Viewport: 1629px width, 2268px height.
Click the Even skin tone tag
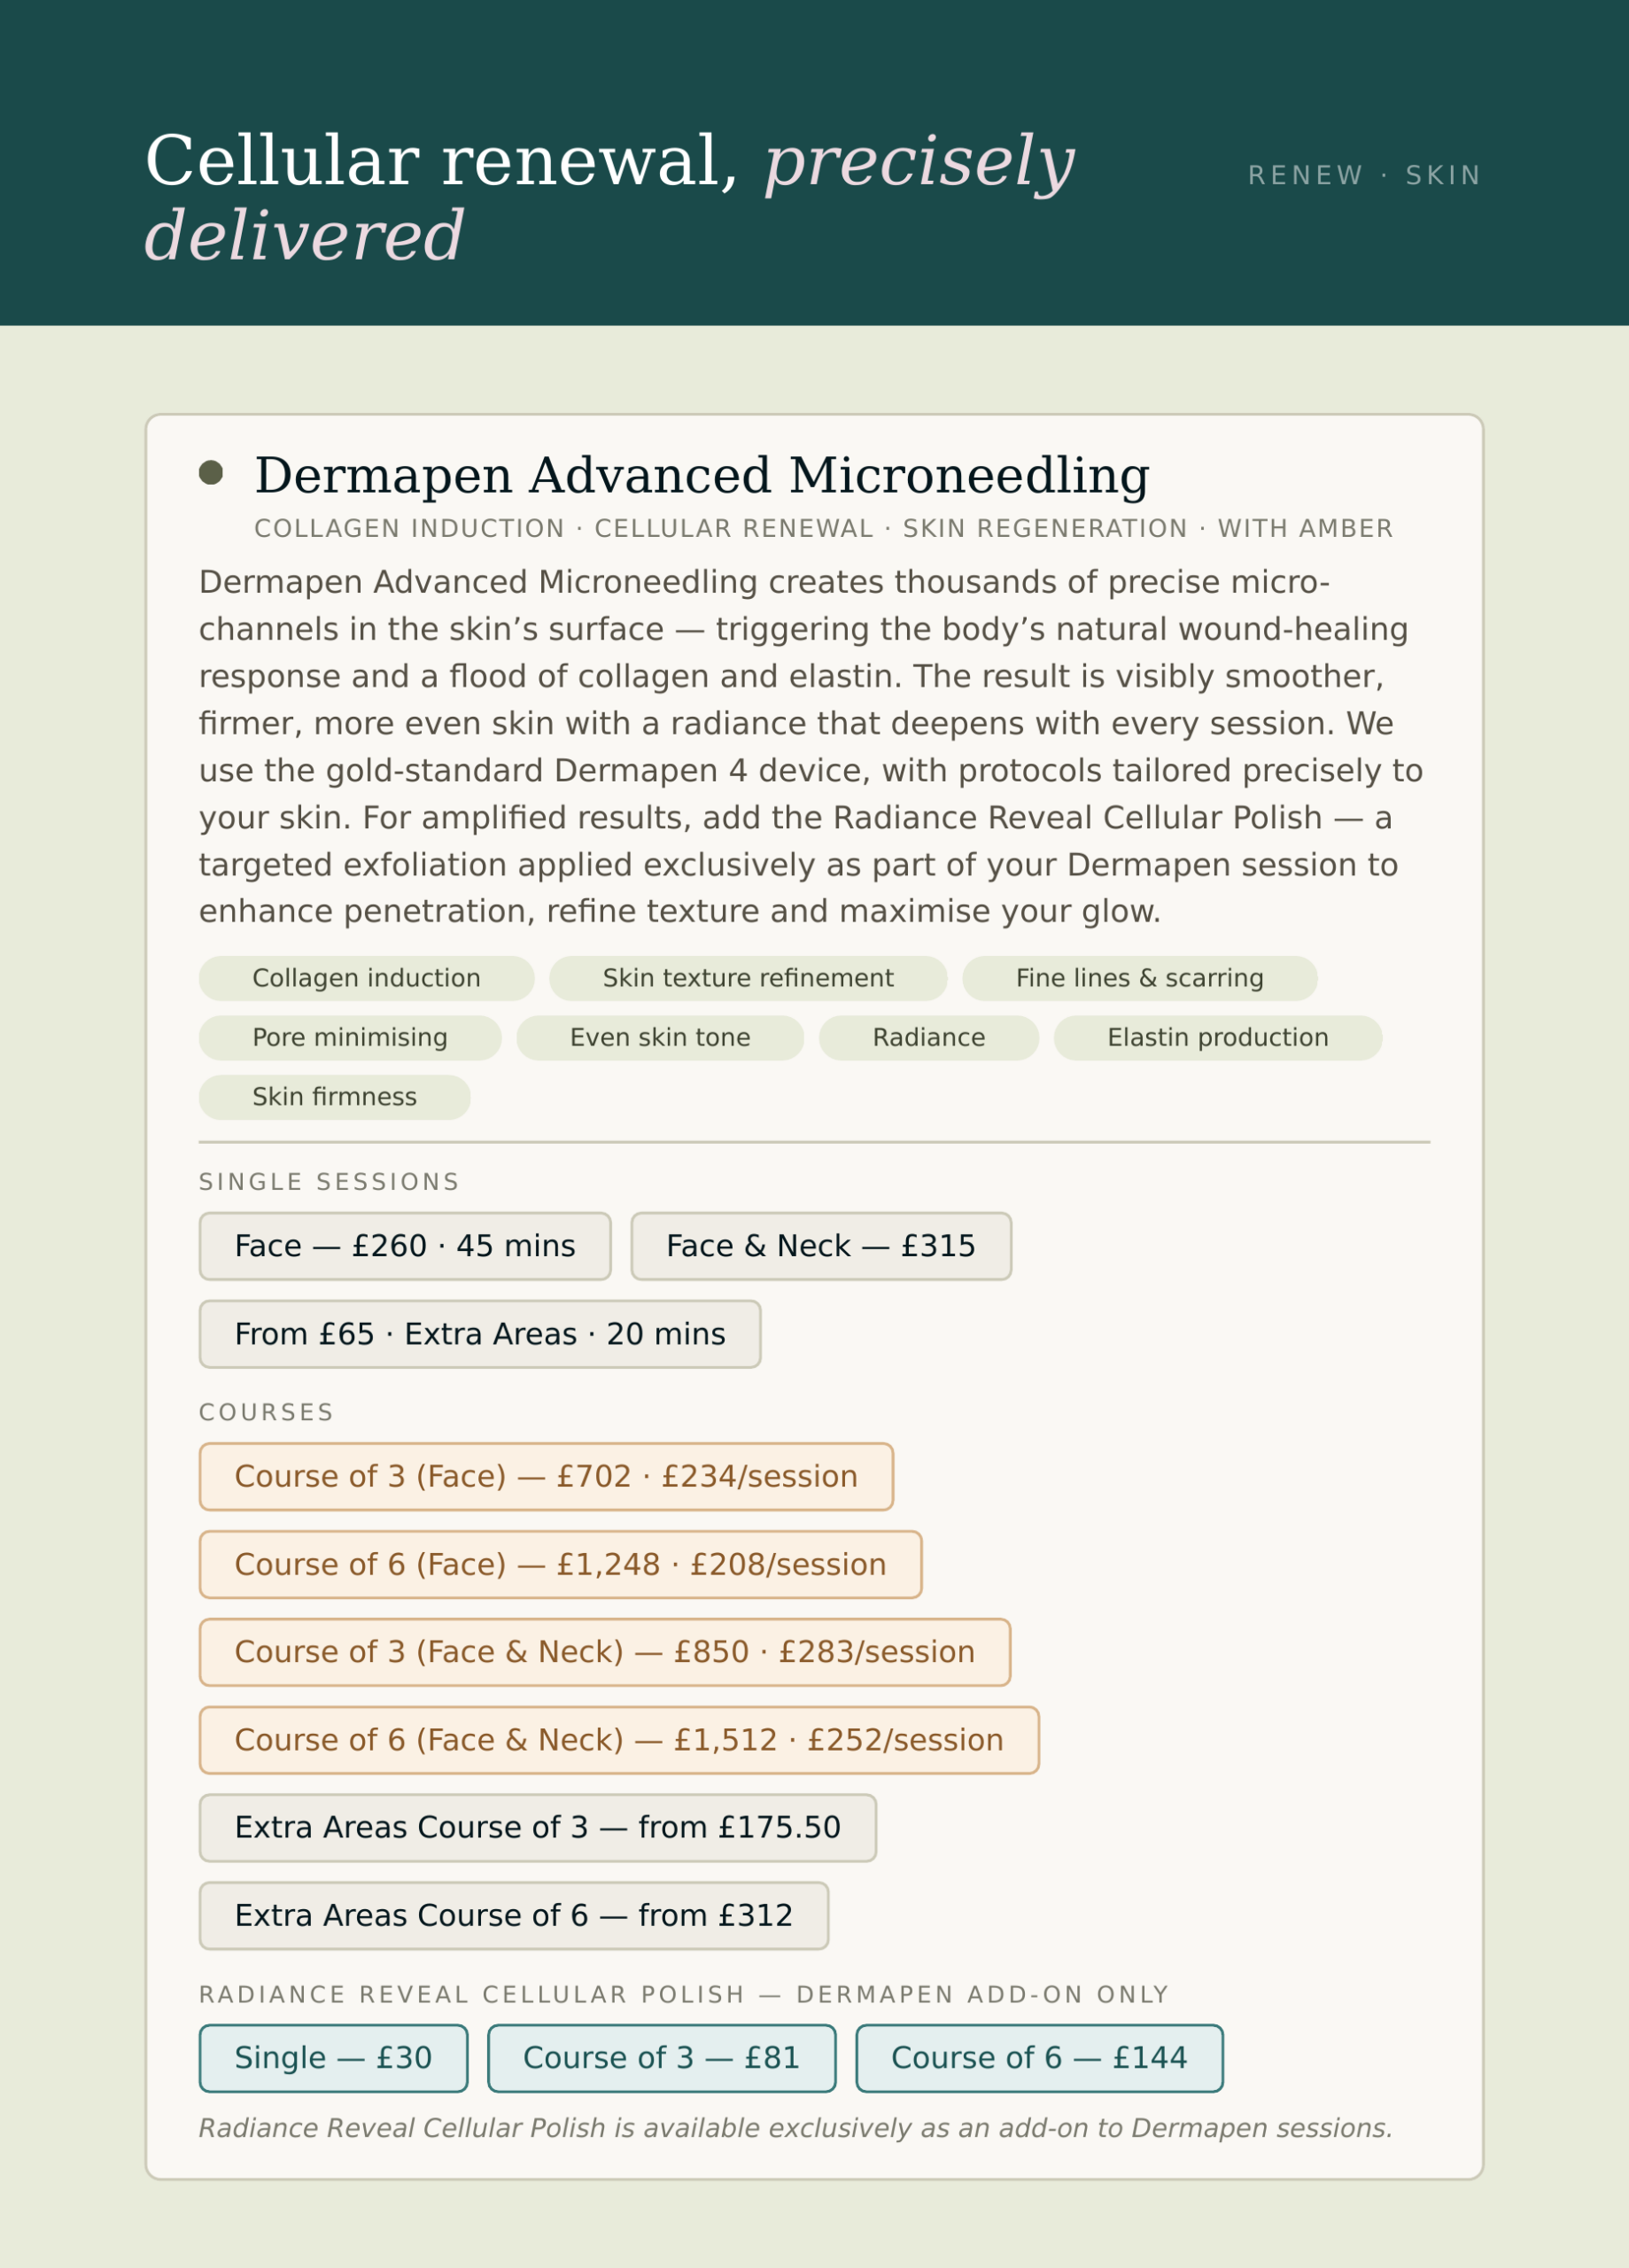660,1038
